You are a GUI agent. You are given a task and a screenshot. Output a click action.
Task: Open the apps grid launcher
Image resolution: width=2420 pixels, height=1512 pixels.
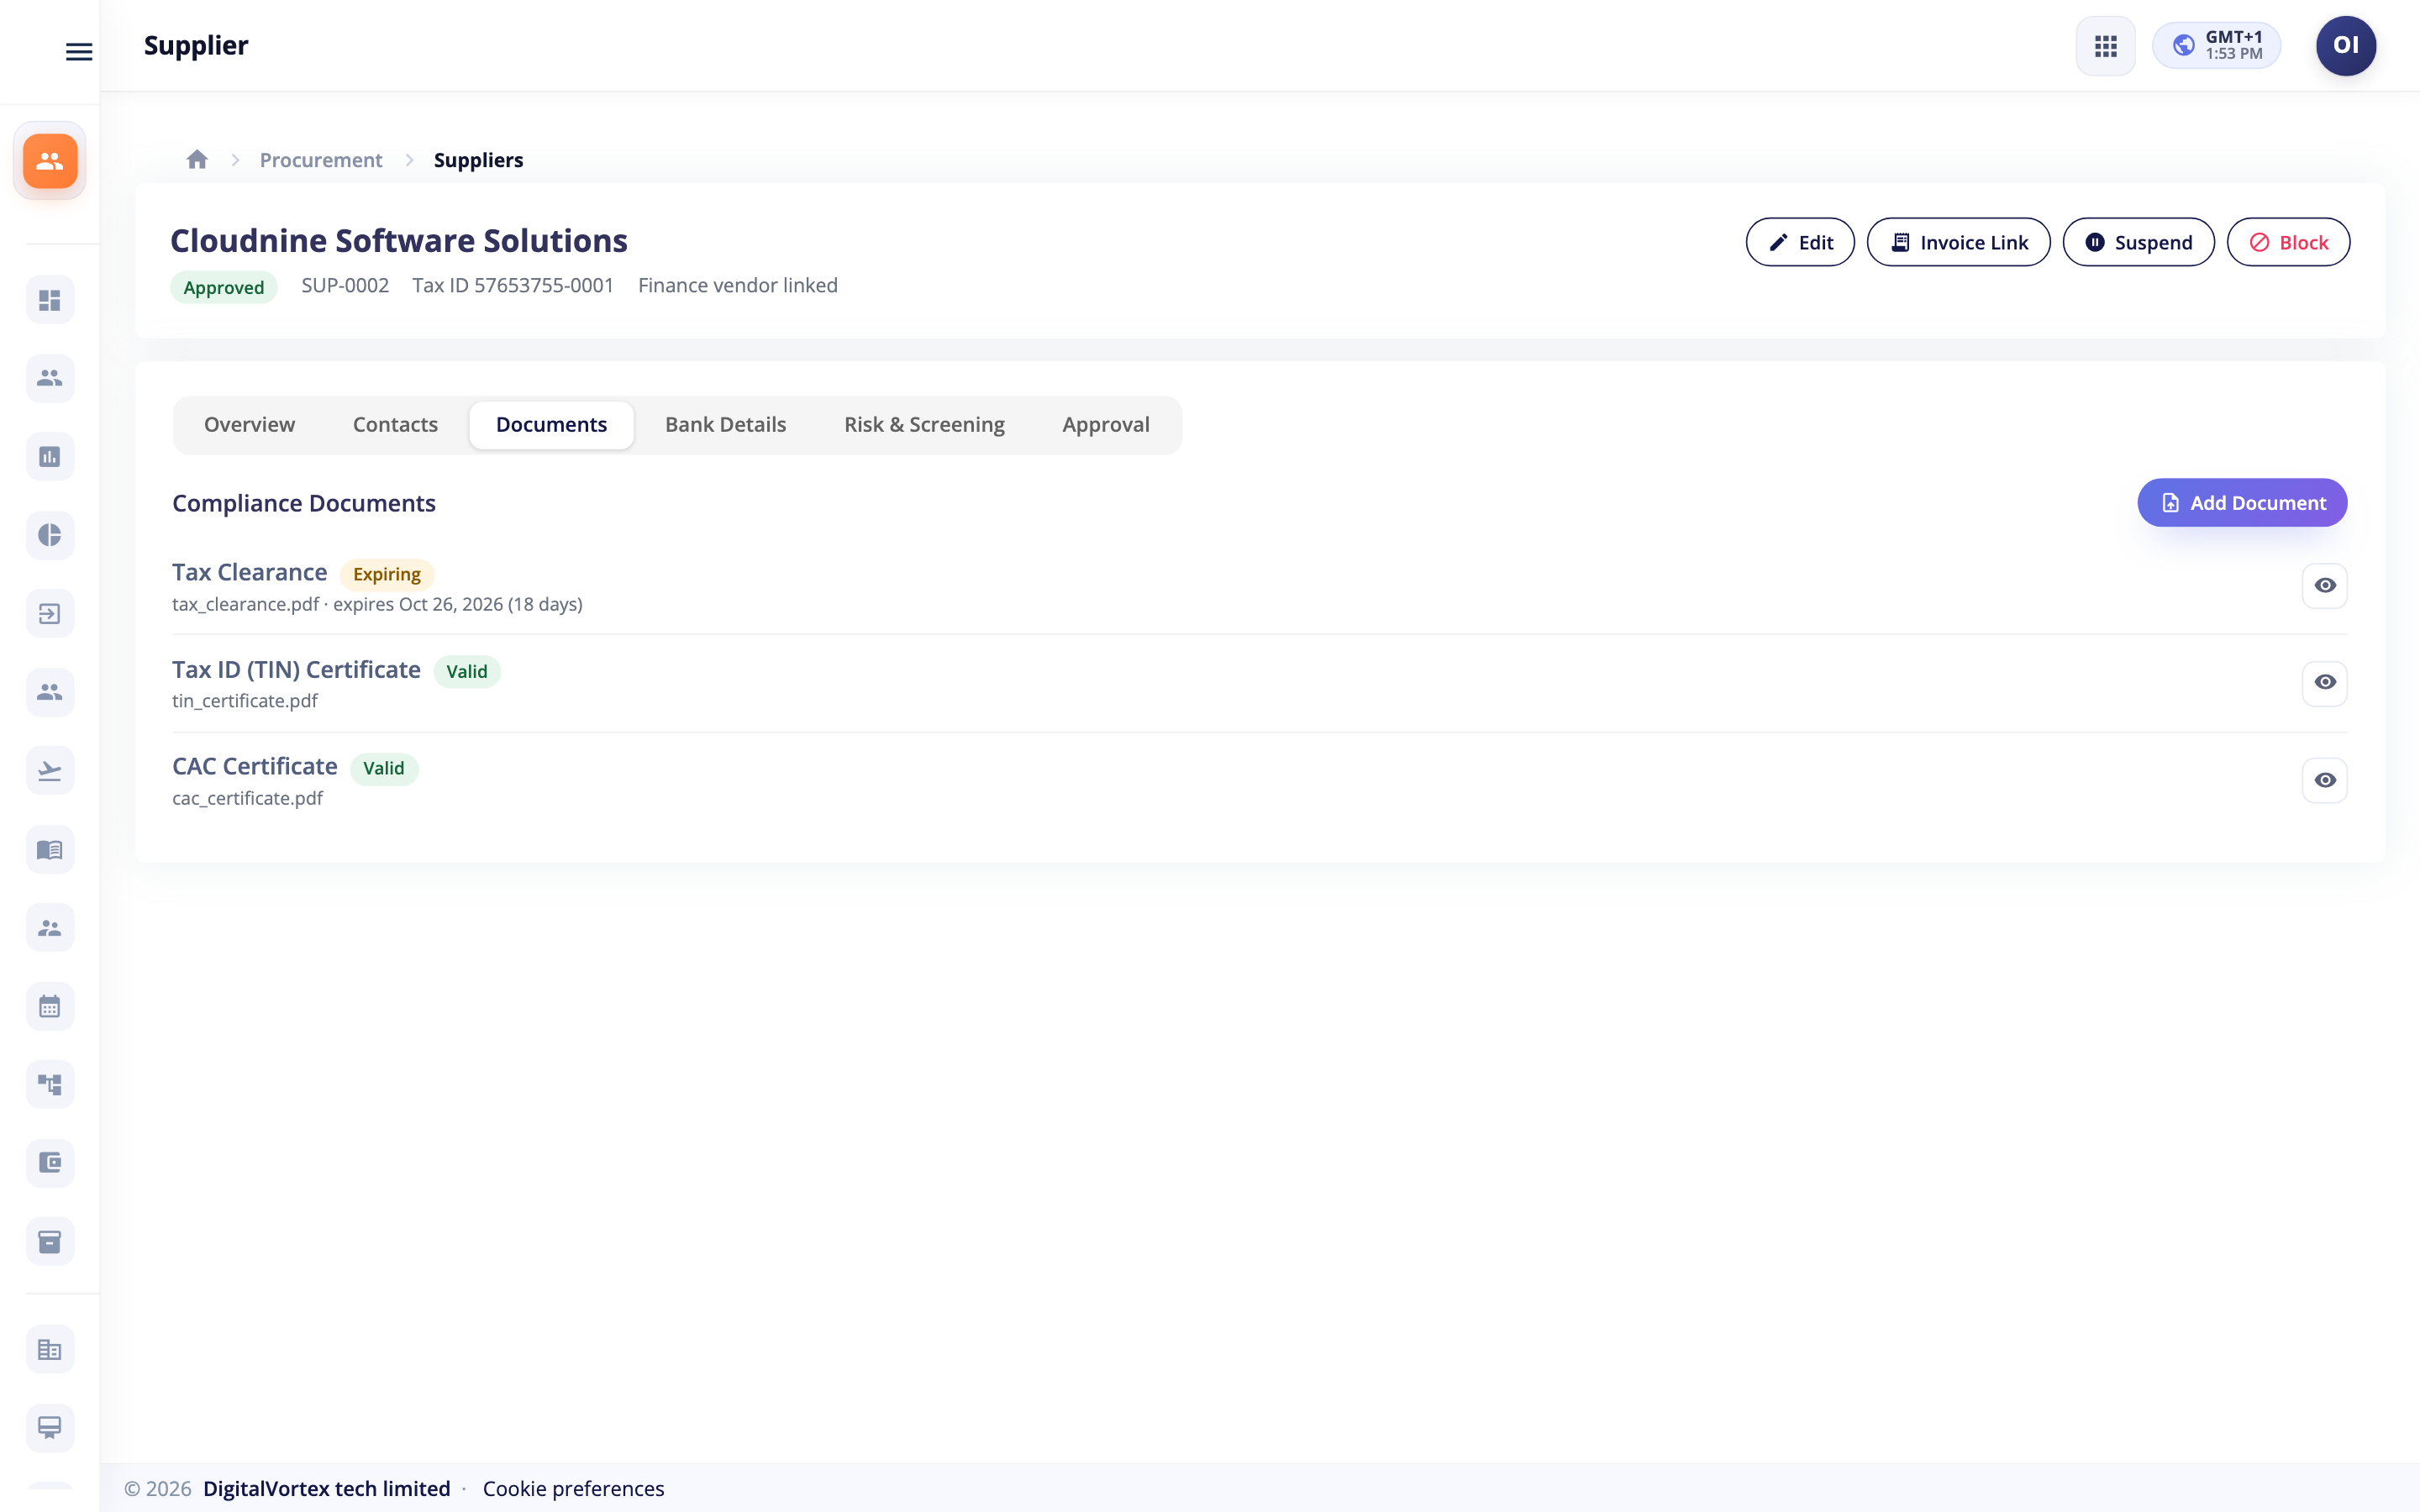[2105, 46]
